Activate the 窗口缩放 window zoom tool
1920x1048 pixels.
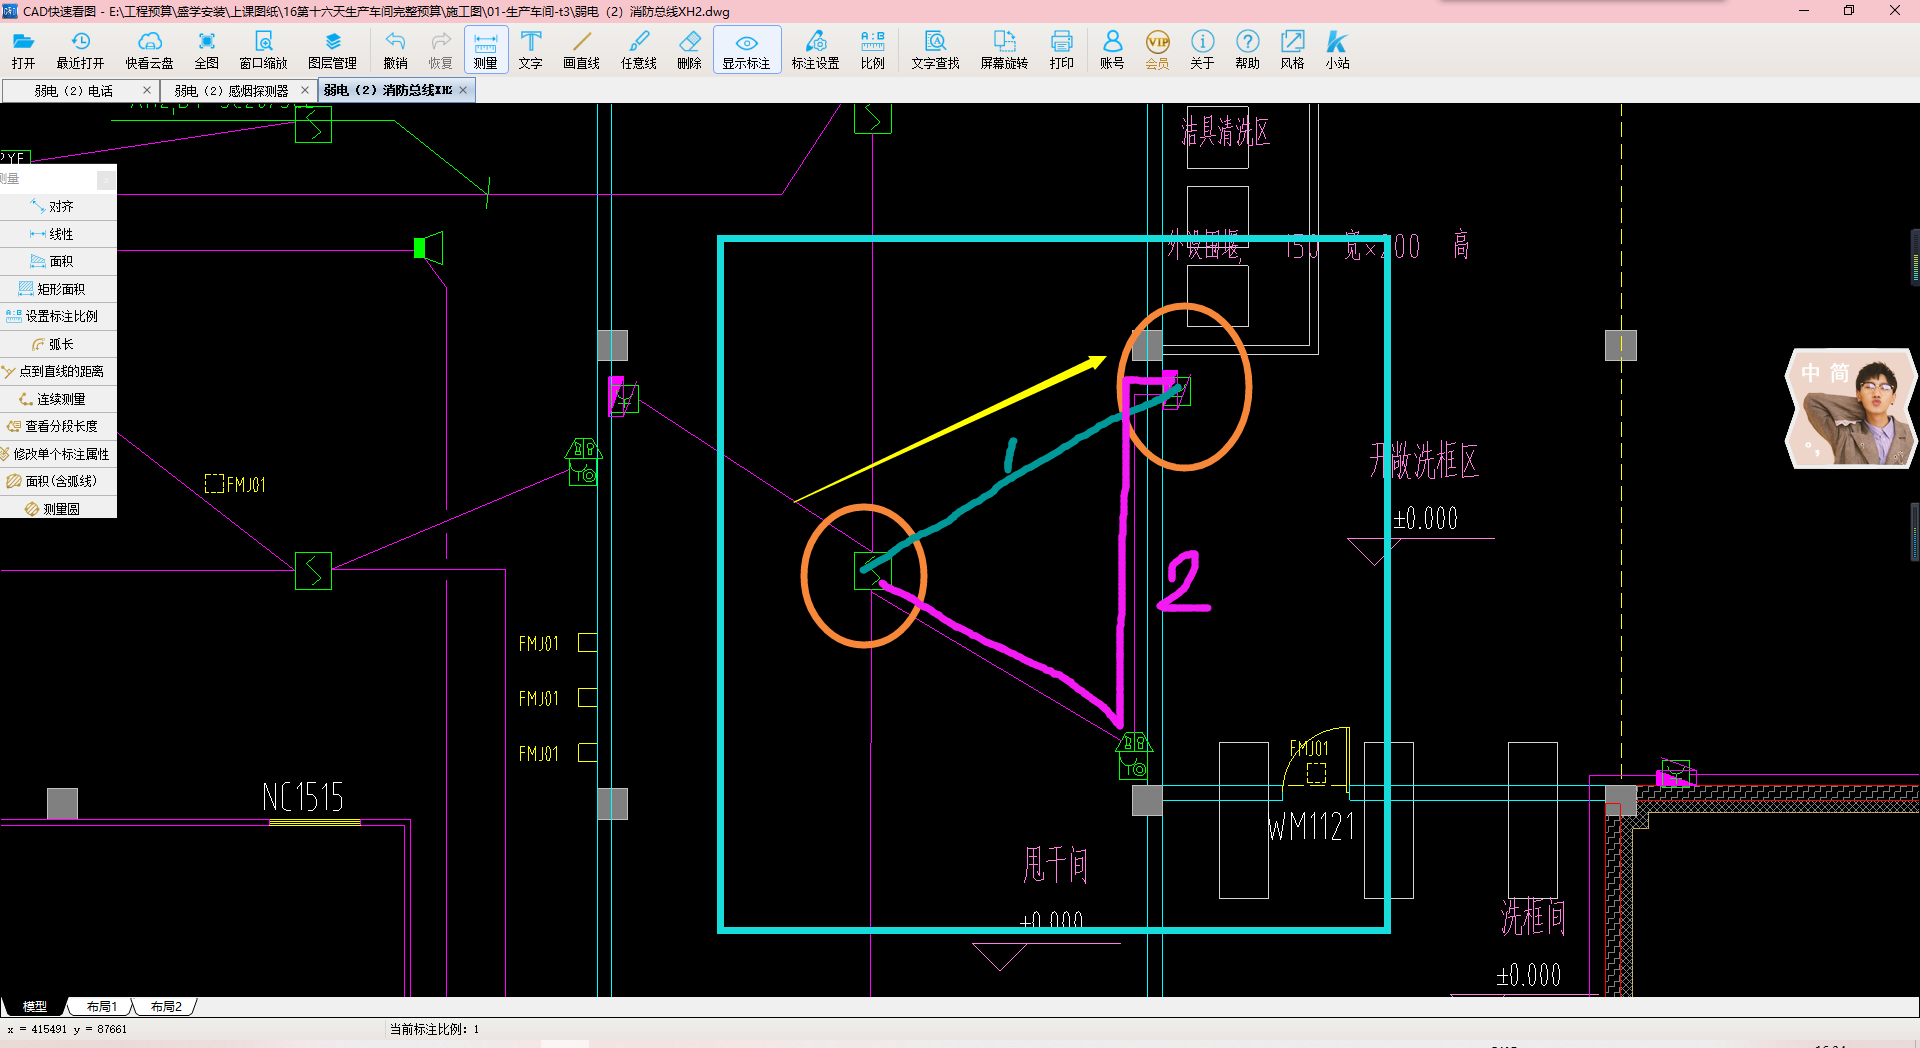click(x=263, y=50)
